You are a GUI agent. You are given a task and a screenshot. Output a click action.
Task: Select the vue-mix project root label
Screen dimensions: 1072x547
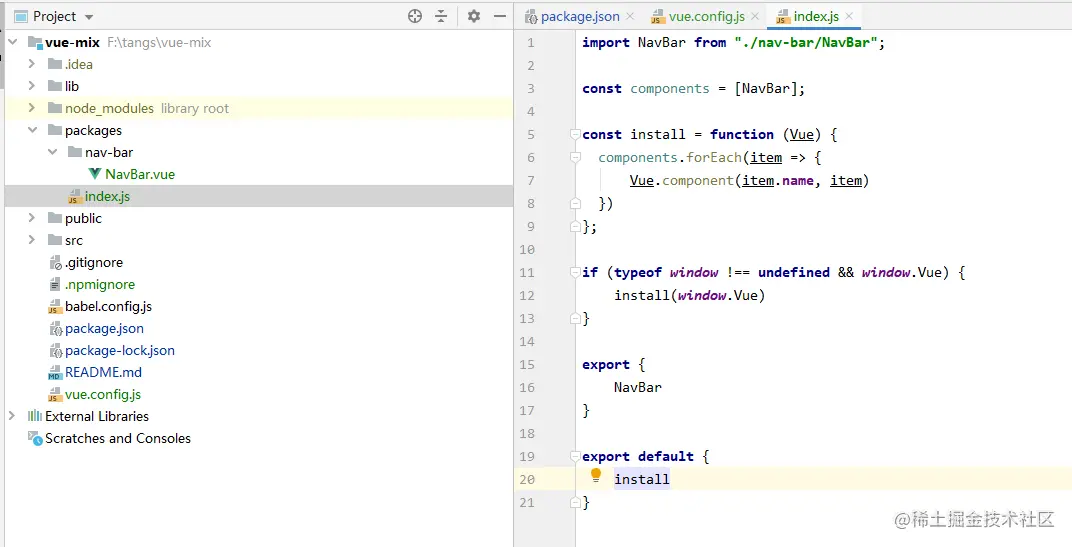coord(72,42)
